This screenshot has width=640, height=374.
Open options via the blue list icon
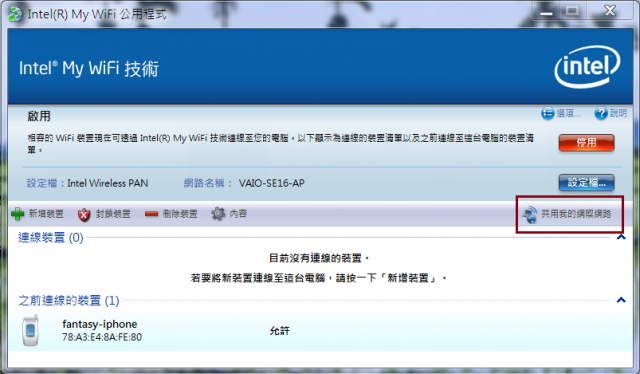pos(547,113)
